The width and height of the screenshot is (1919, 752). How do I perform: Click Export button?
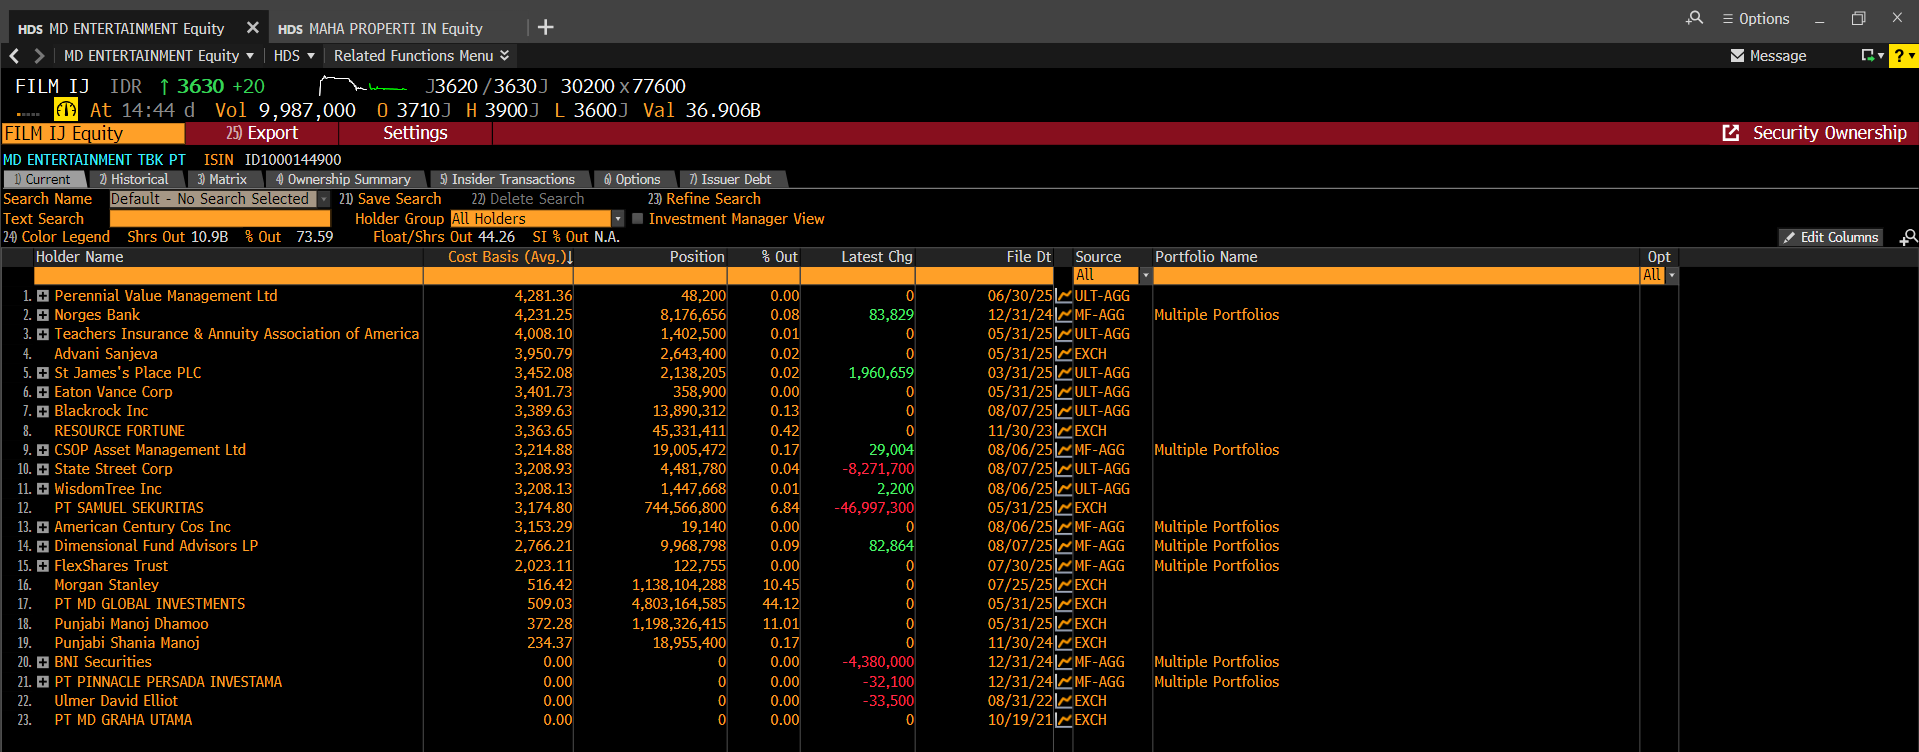click(x=262, y=133)
